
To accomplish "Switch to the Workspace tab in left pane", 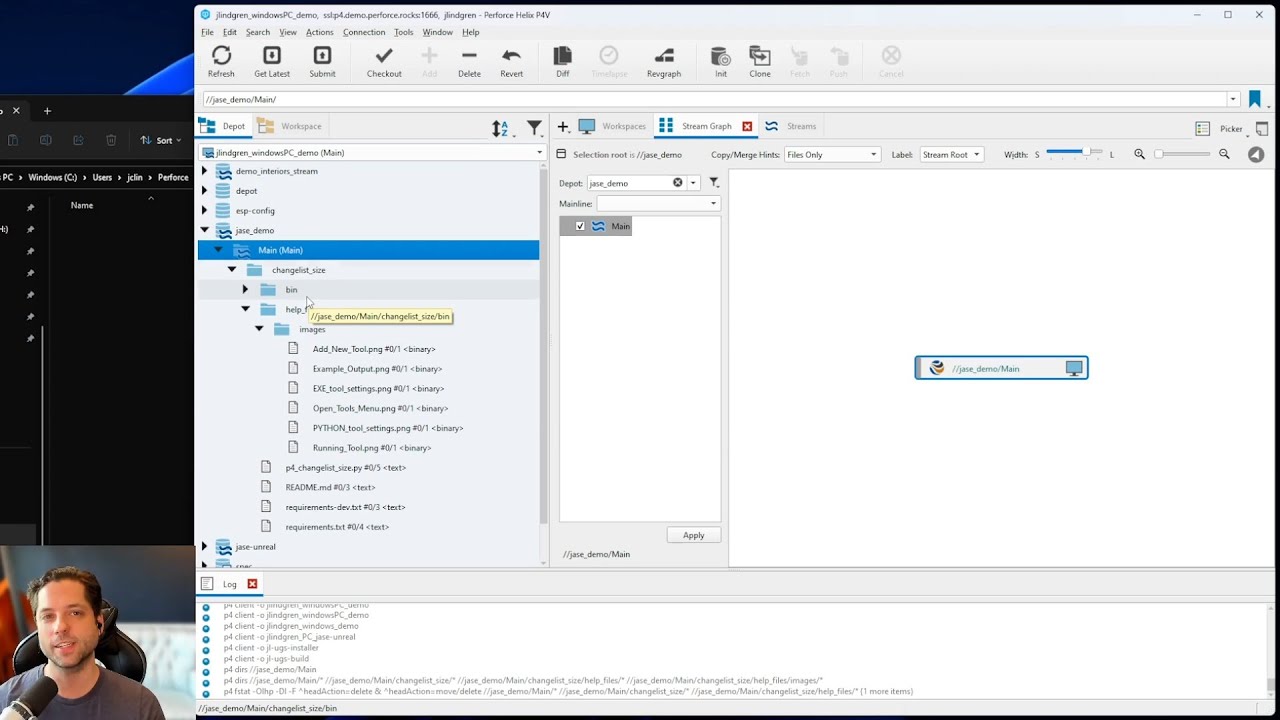I will 290,127.
